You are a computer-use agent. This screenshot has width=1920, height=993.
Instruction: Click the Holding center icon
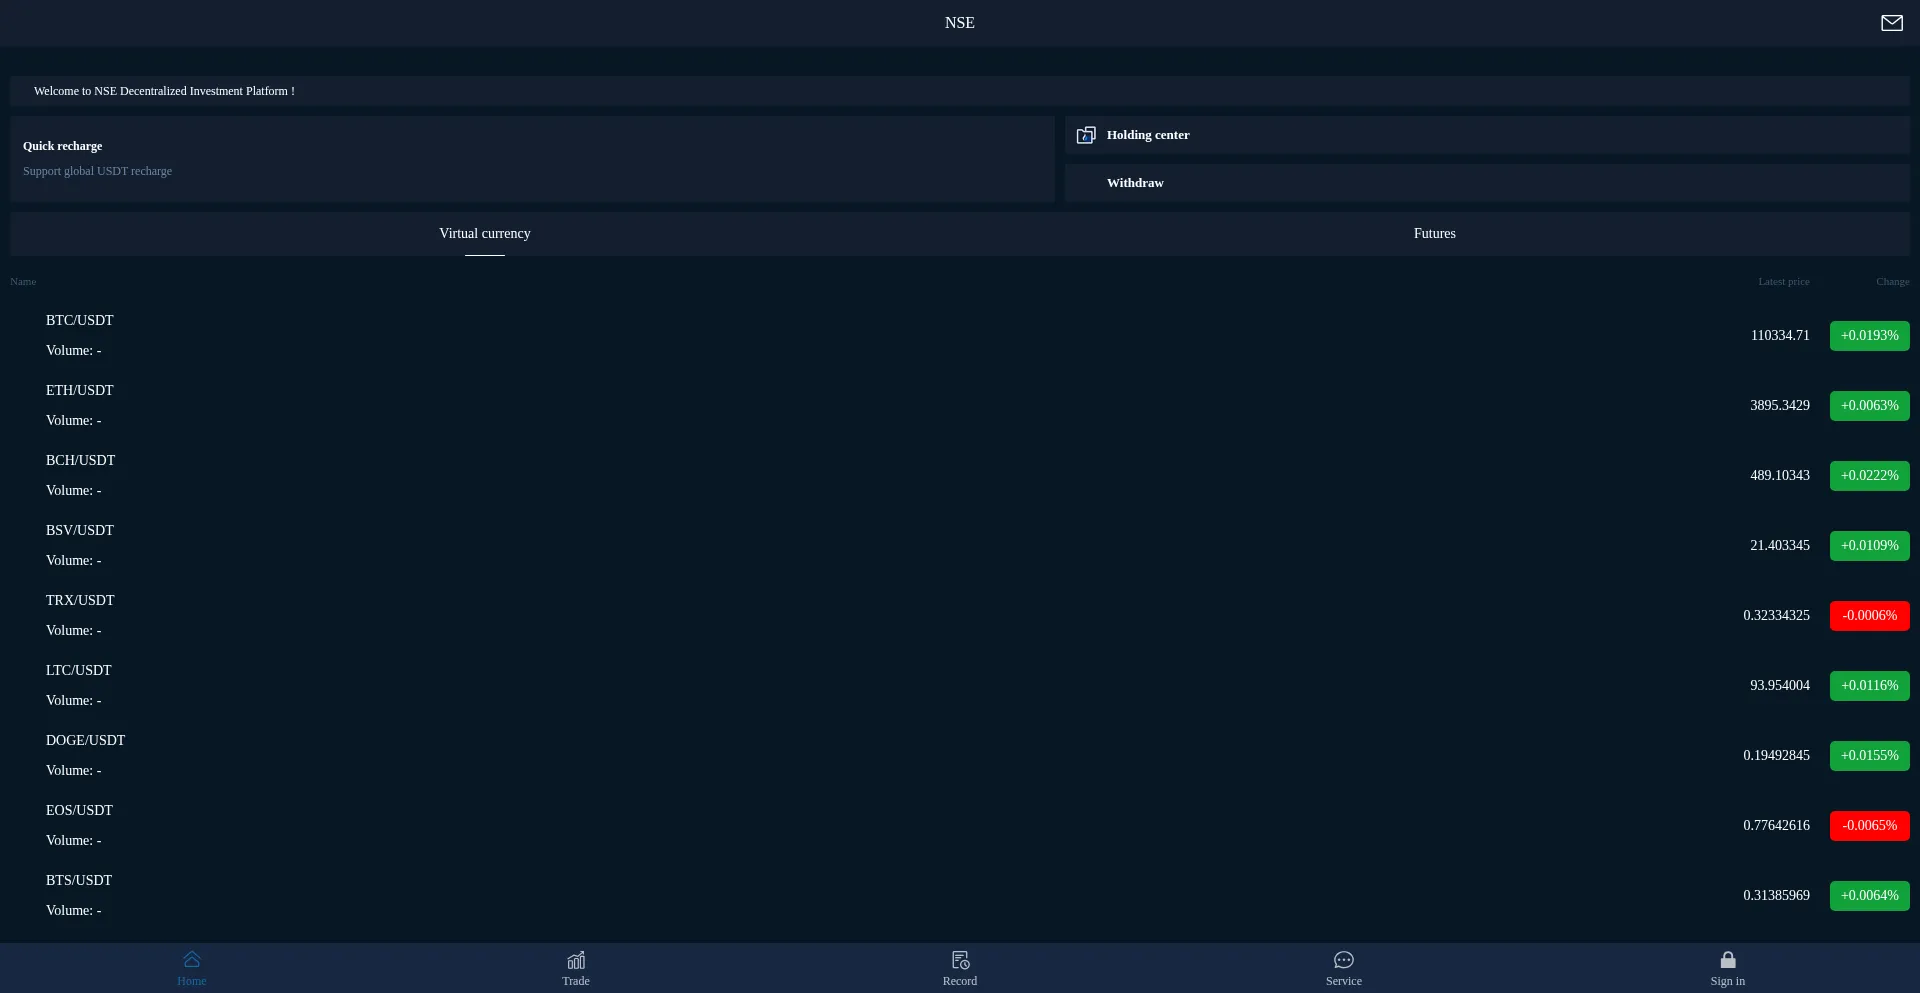[x=1086, y=135]
